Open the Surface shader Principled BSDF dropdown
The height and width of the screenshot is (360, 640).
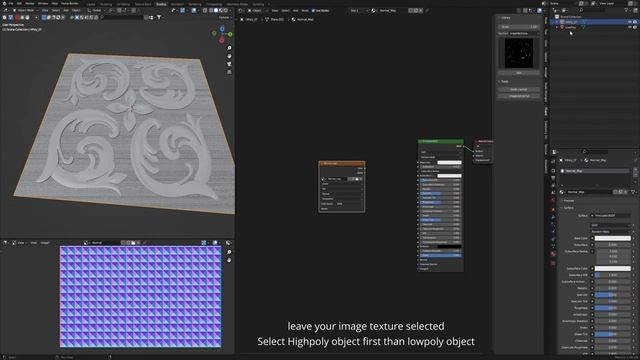(x=611, y=216)
